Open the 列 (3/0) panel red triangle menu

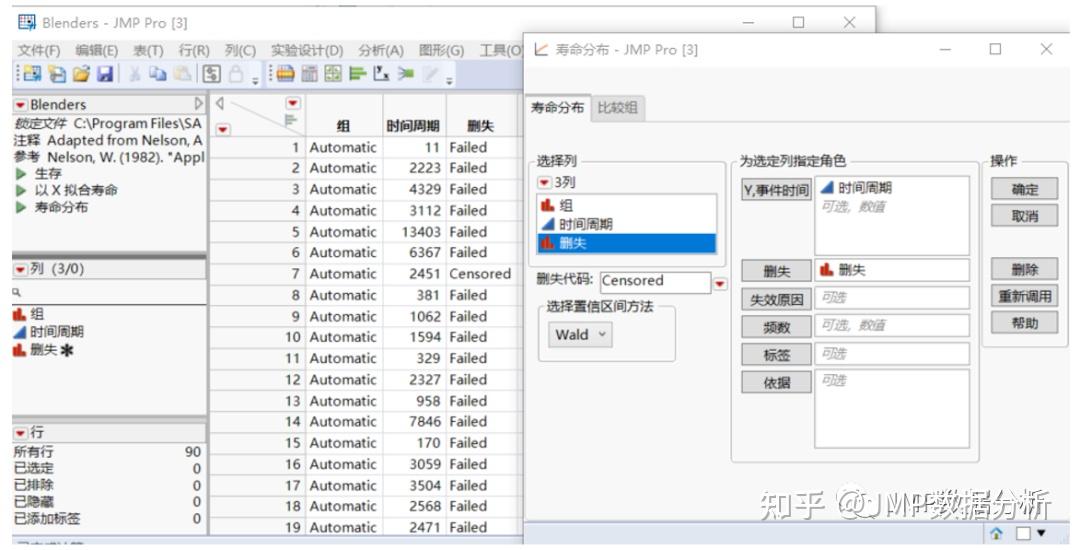(21, 269)
